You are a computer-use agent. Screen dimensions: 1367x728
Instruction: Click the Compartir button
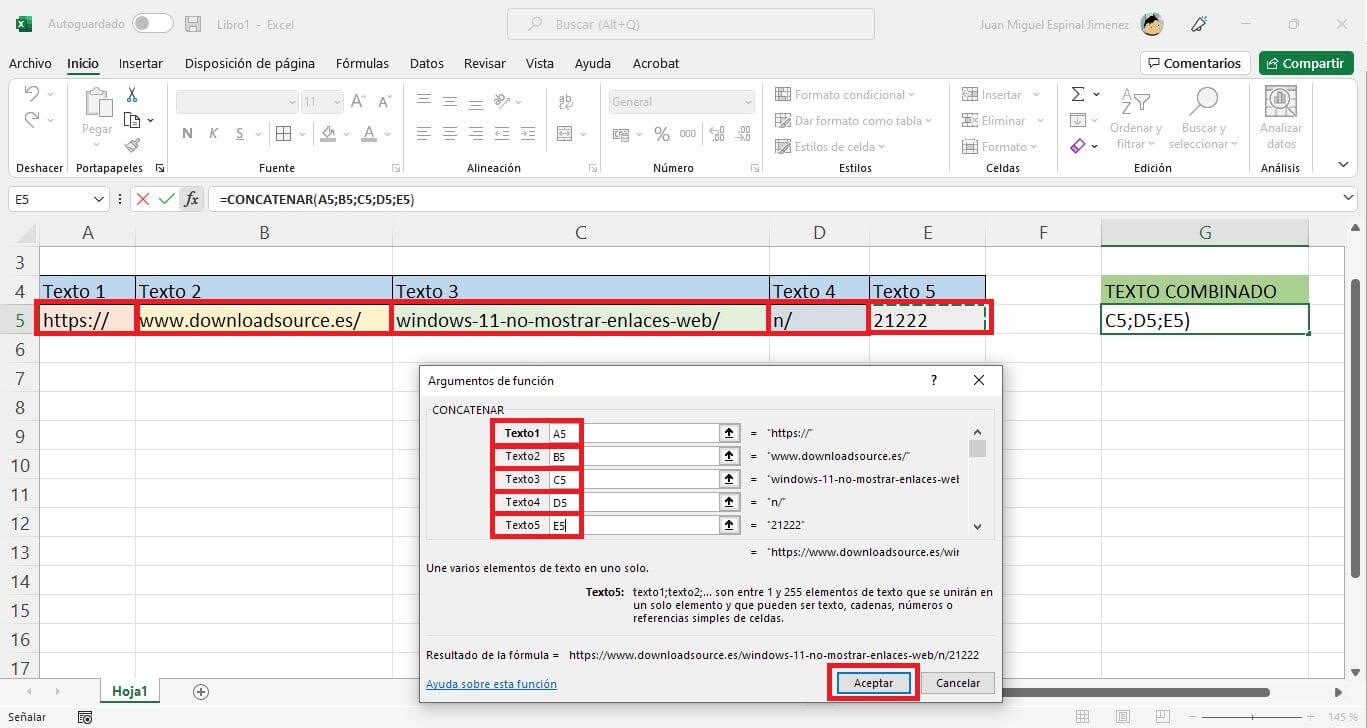1306,63
